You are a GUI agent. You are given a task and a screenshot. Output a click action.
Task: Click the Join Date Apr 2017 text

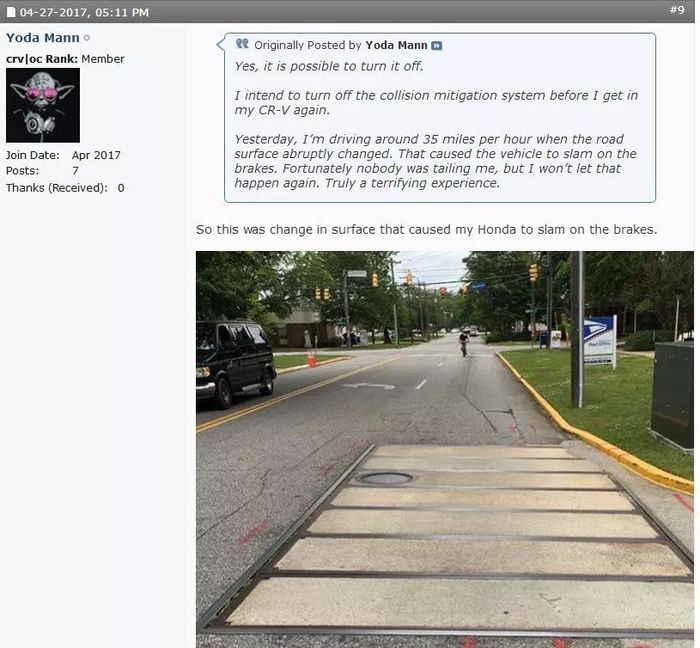click(x=63, y=155)
